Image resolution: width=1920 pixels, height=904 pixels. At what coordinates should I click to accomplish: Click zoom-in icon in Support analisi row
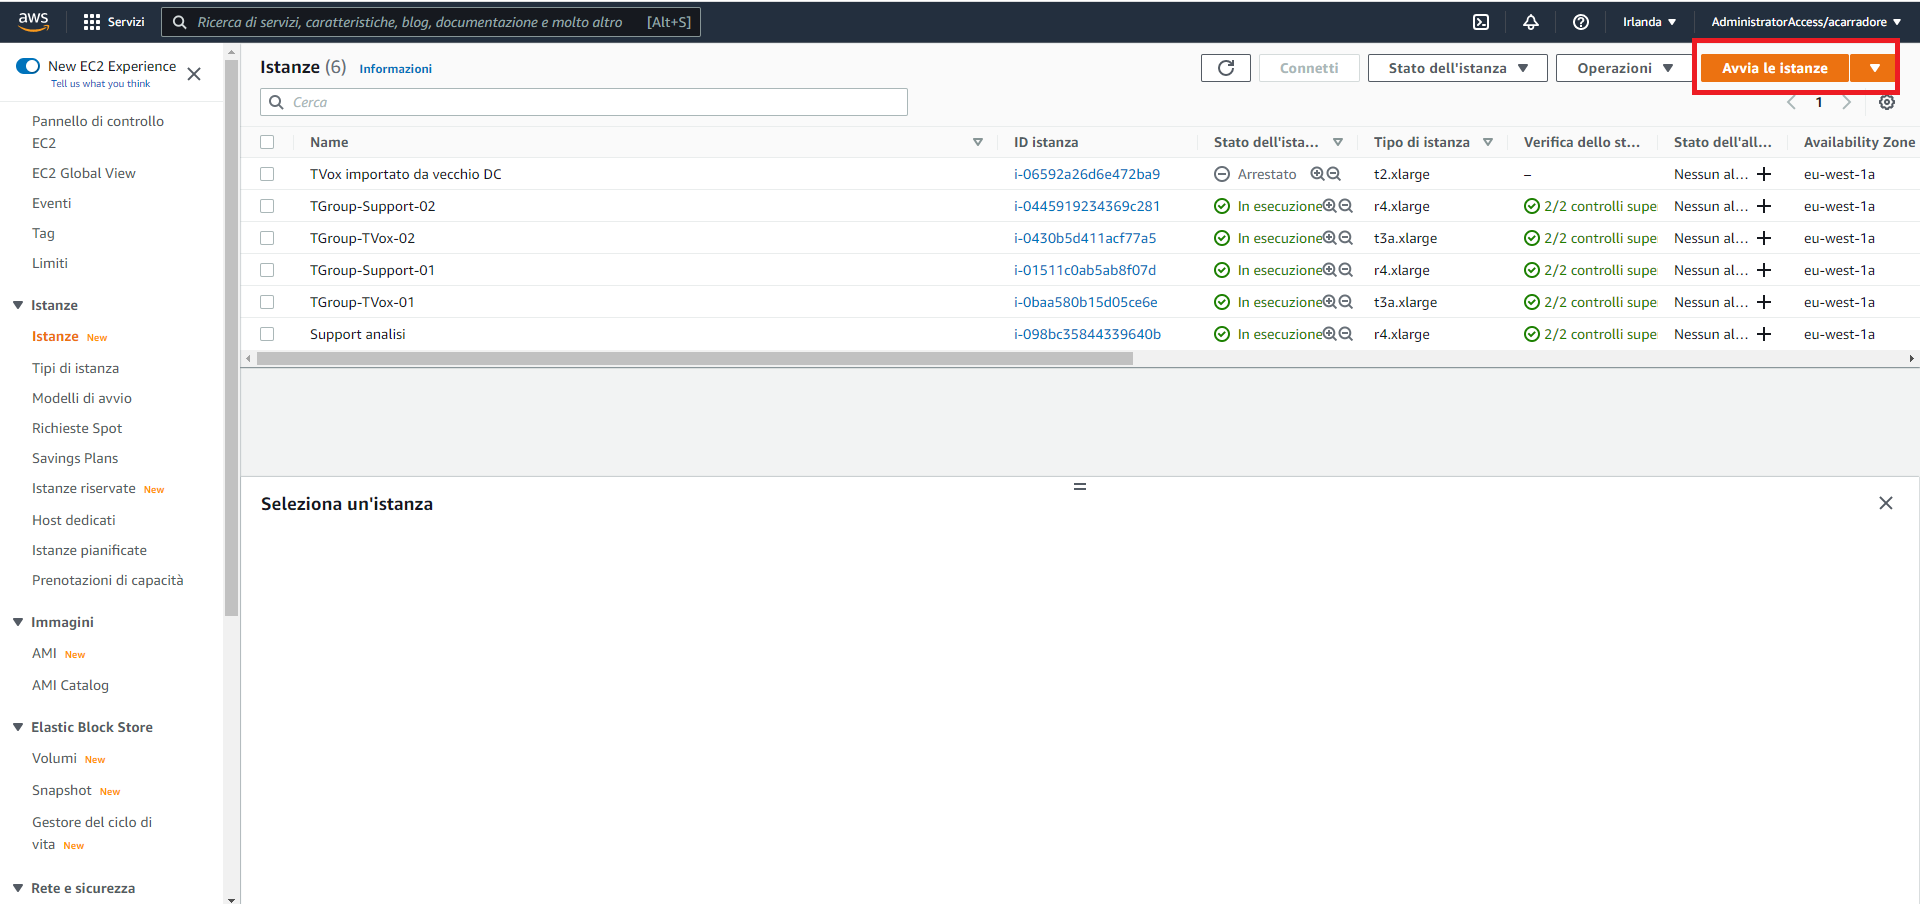[1330, 334]
